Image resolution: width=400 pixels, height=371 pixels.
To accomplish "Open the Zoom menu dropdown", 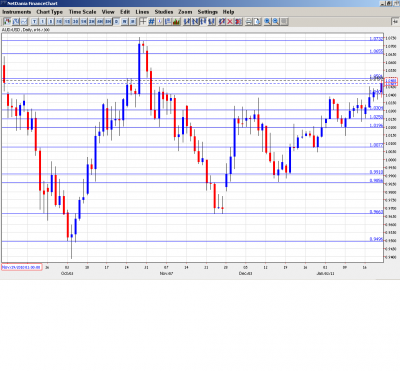I will point(185,12).
